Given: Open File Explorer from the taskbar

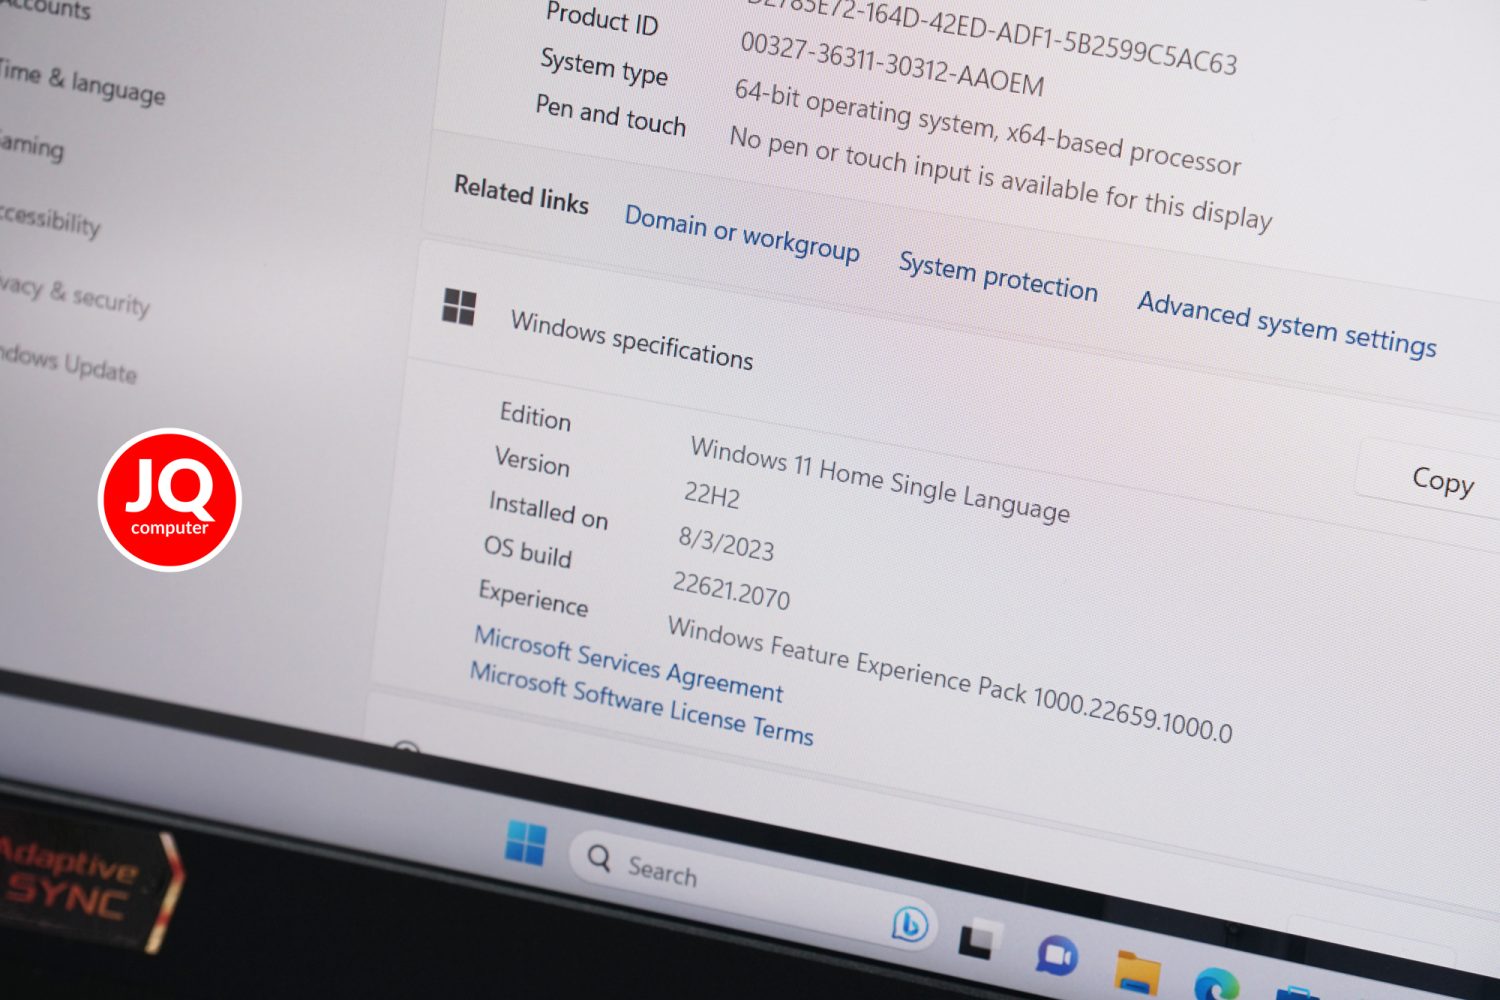Looking at the screenshot, I should pyautogui.click(x=1138, y=973).
